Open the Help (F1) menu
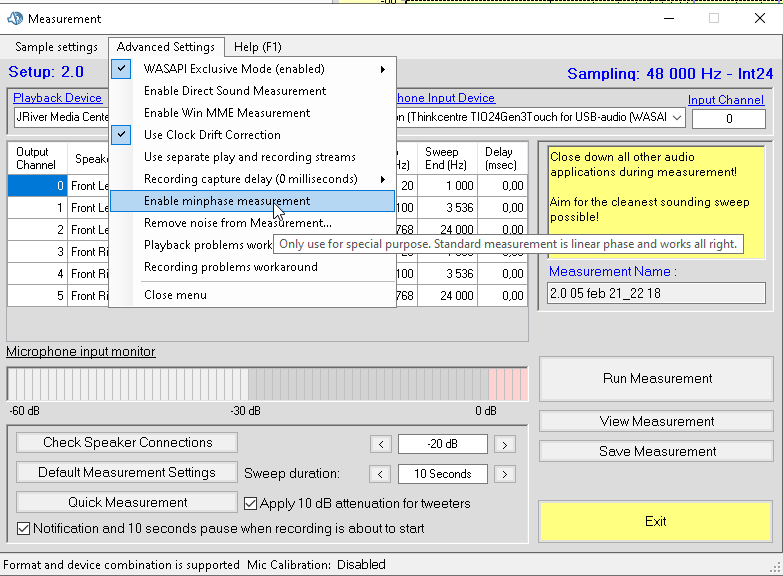The width and height of the screenshot is (783, 576). (x=258, y=47)
